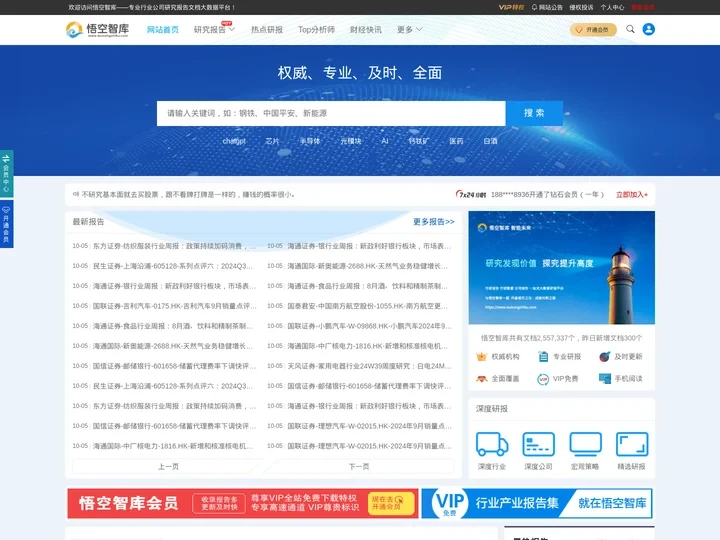720x540 pixels.
Task: Open 更多报告>> link
Action: [433, 222]
